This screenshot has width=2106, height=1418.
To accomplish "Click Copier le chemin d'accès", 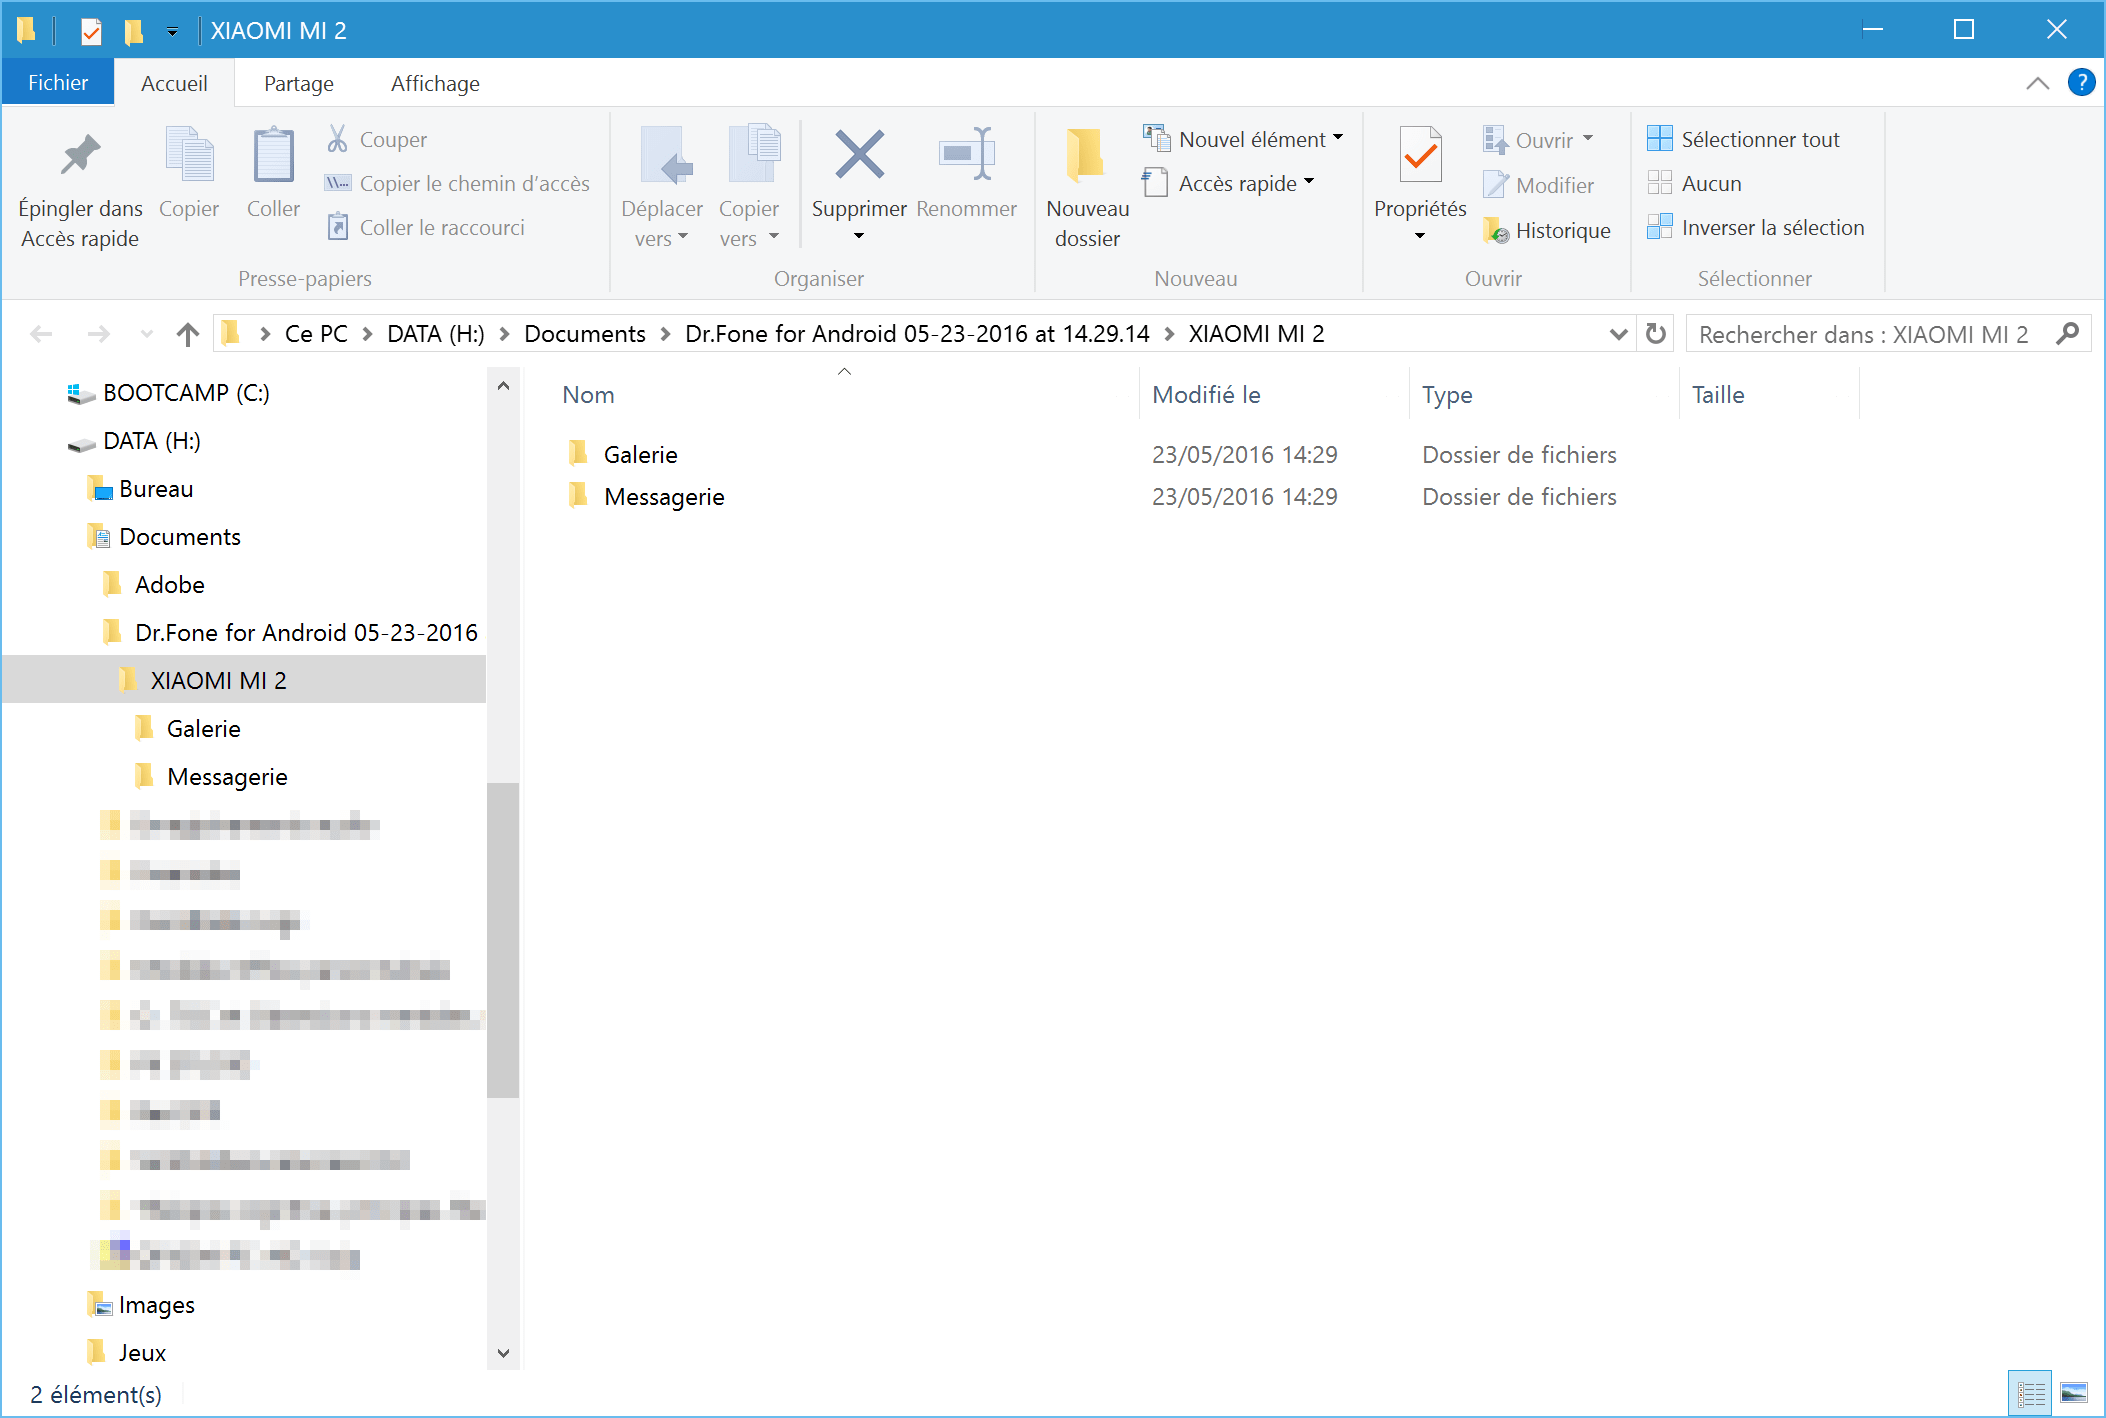I will [458, 183].
